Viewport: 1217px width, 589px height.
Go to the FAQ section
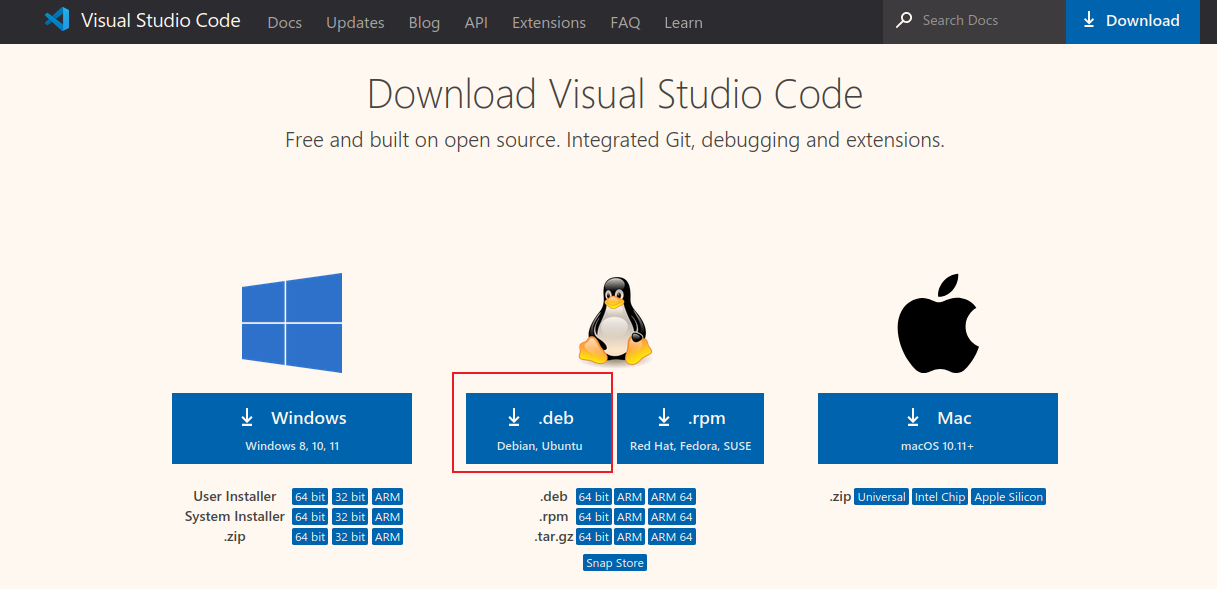tap(625, 22)
